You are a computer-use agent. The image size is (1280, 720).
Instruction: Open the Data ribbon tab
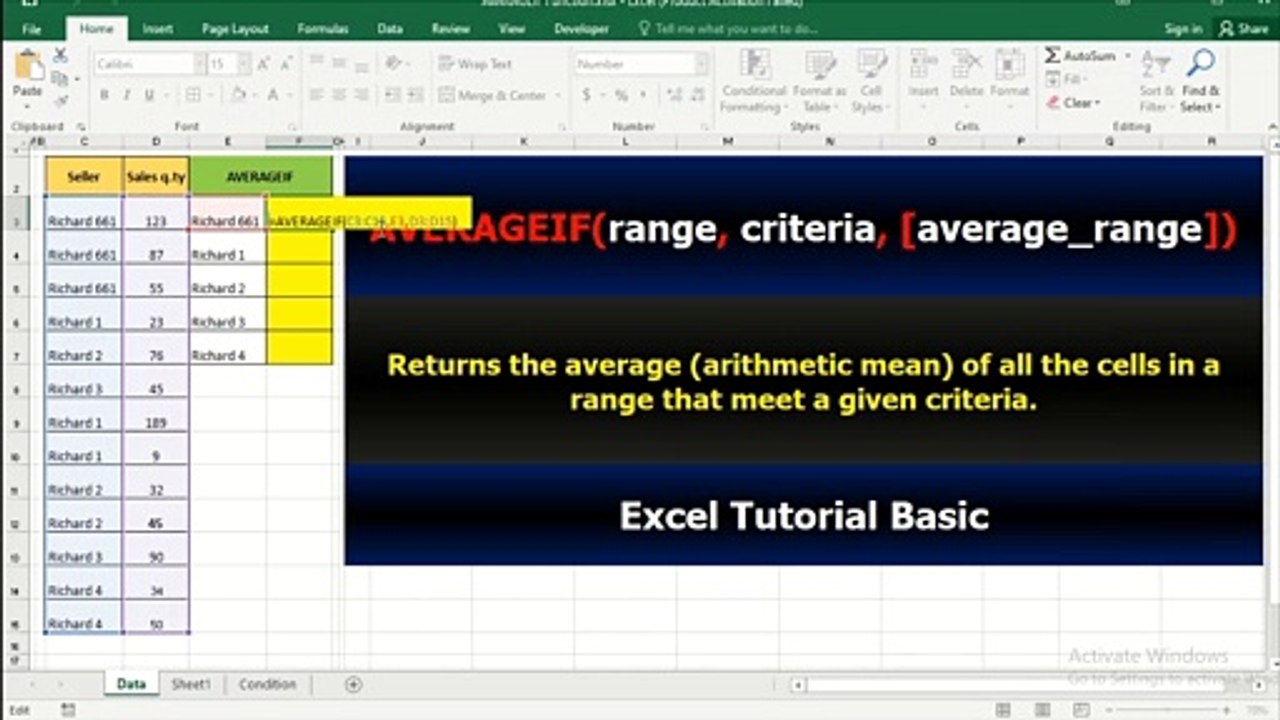(390, 29)
